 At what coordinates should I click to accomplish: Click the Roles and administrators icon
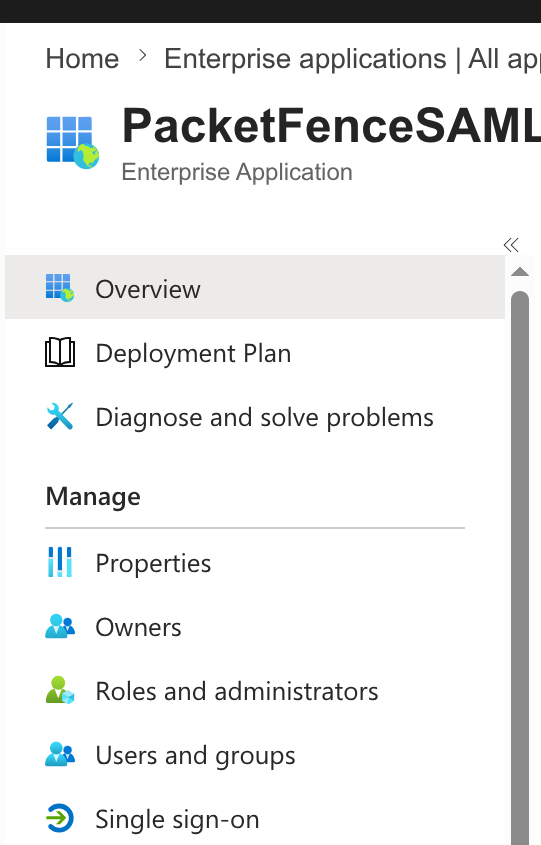pyautogui.click(x=60, y=690)
